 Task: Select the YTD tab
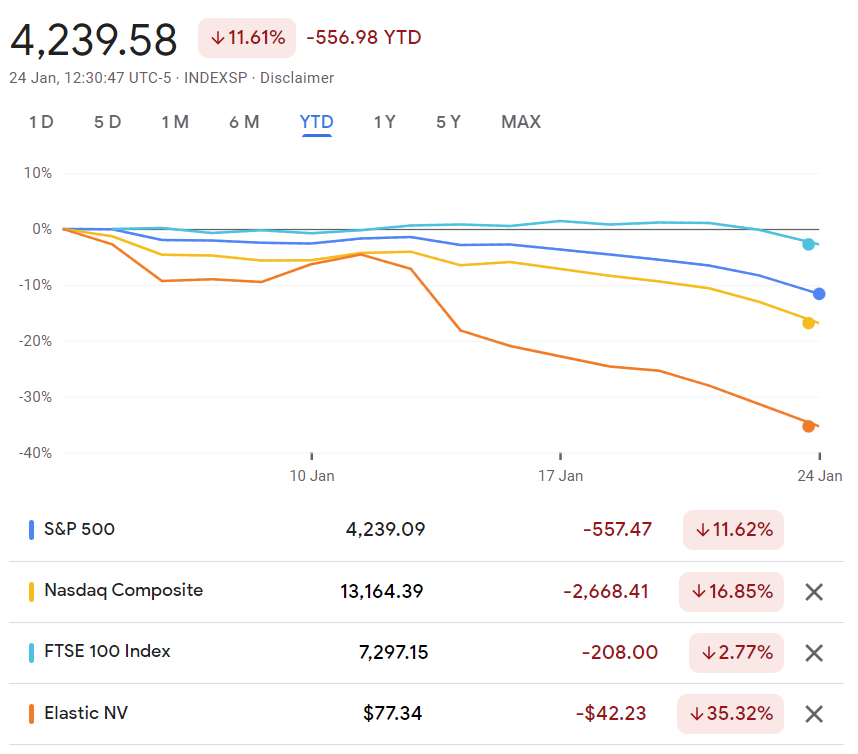click(x=316, y=122)
